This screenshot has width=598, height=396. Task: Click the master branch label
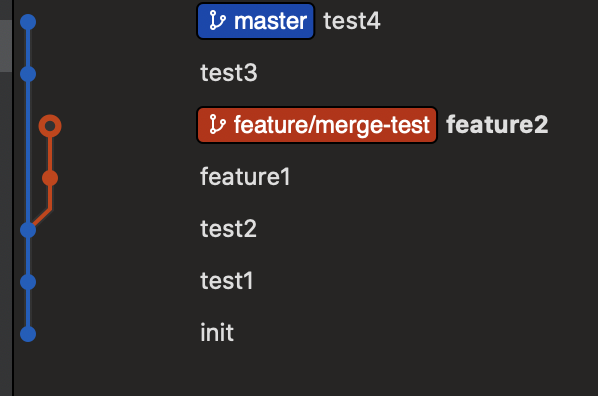(256, 21)
